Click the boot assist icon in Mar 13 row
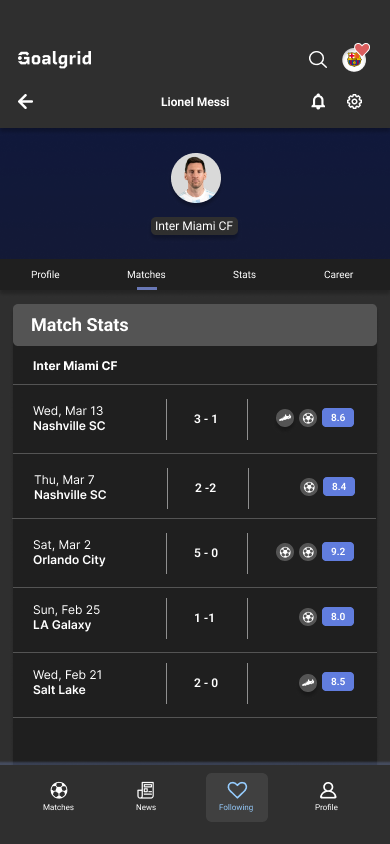The image size is (390, 844). (x=285, y=418)
